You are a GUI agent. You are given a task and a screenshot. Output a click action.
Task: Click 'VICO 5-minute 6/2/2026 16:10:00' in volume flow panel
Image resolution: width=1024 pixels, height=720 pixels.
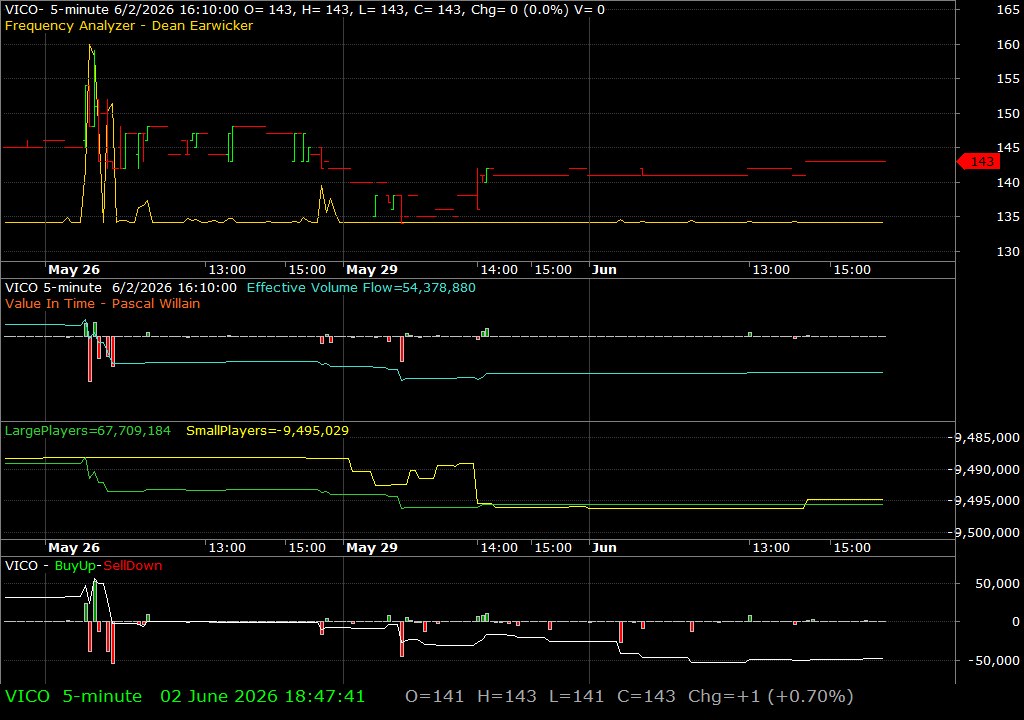(x=121, y=287)
